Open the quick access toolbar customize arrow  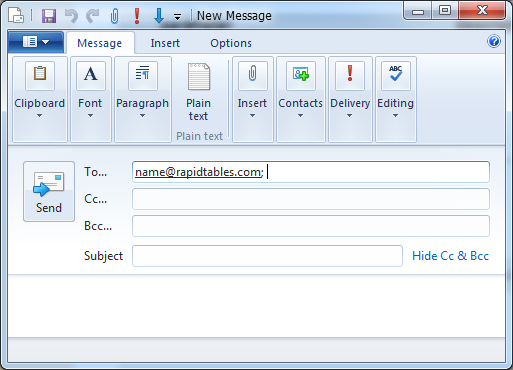pos(178,17)
